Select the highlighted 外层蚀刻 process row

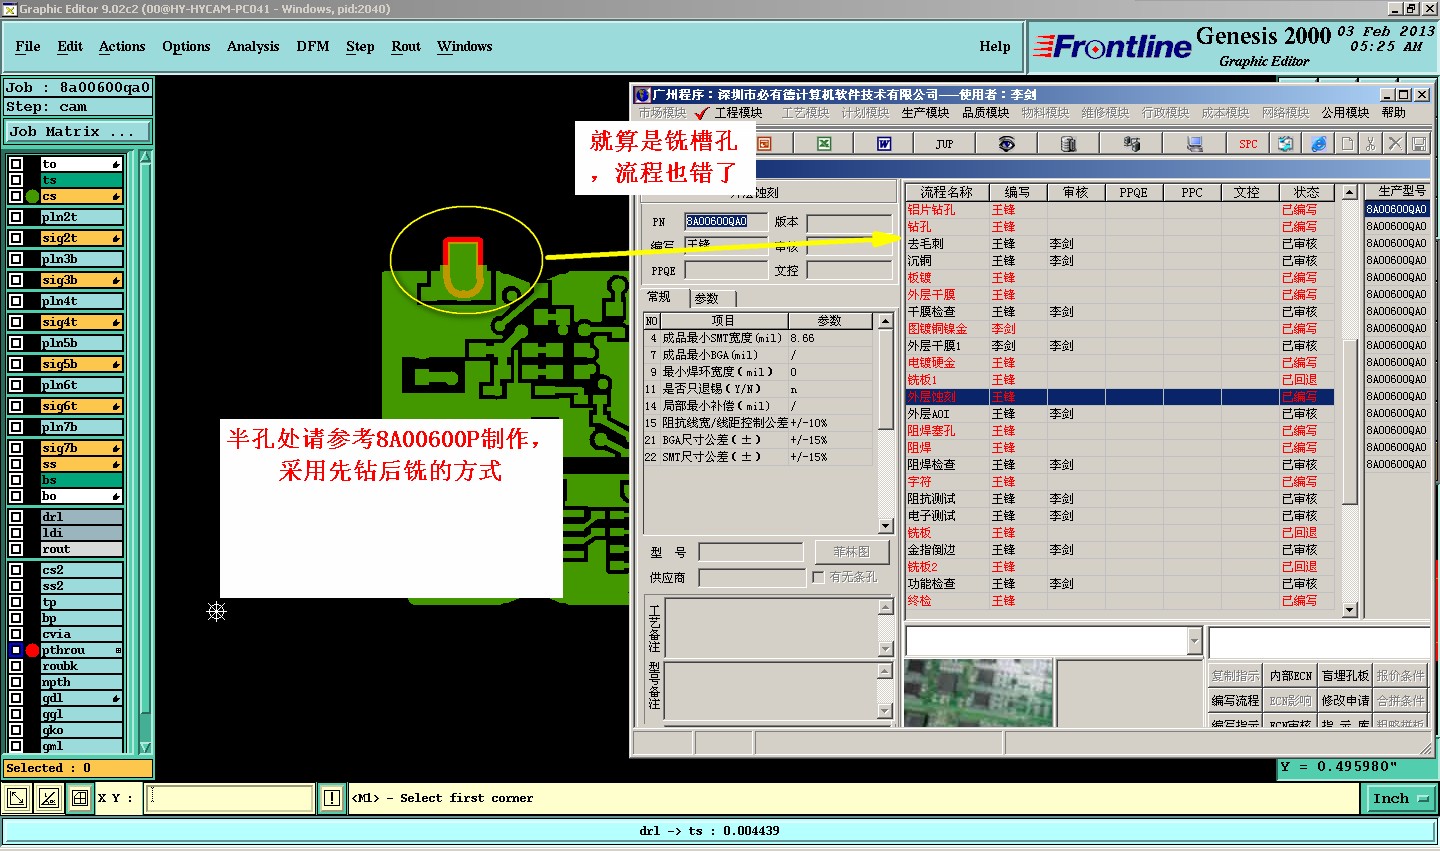tap(1120, 397)
